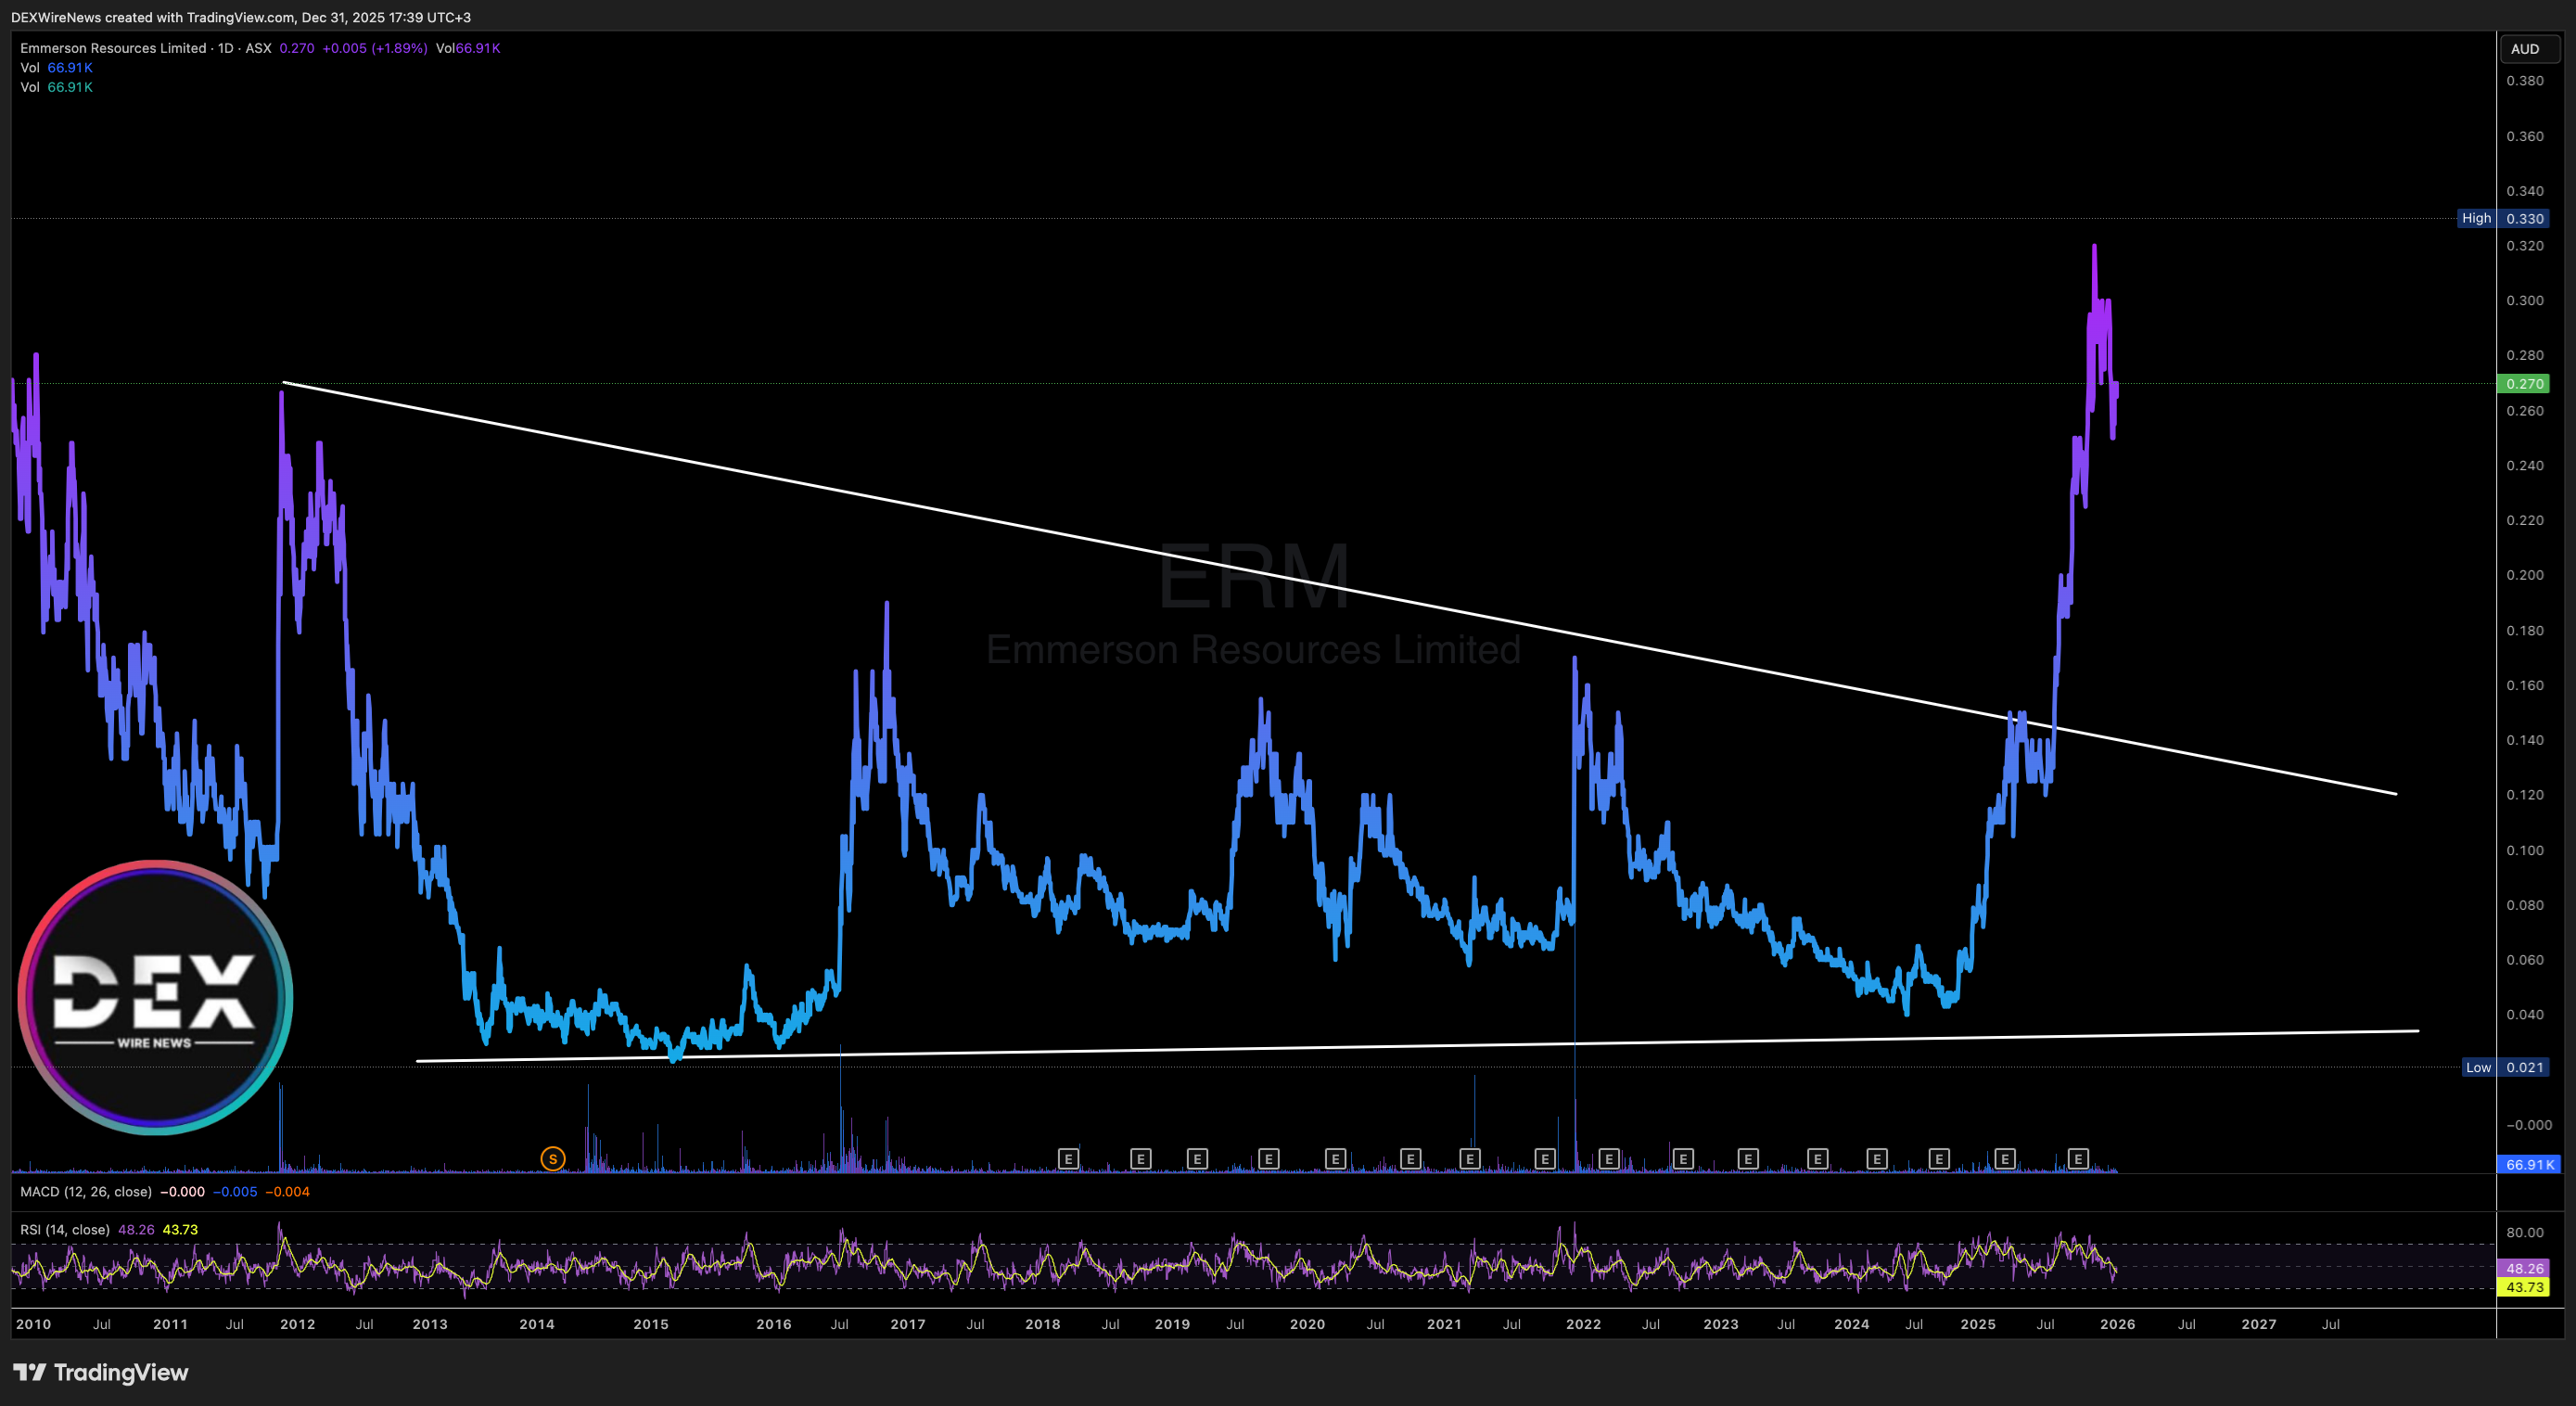Screen dimensions: 2576x1406
Task: Click the rightmost earnings E marker
Action: tap(2078, 1158)
